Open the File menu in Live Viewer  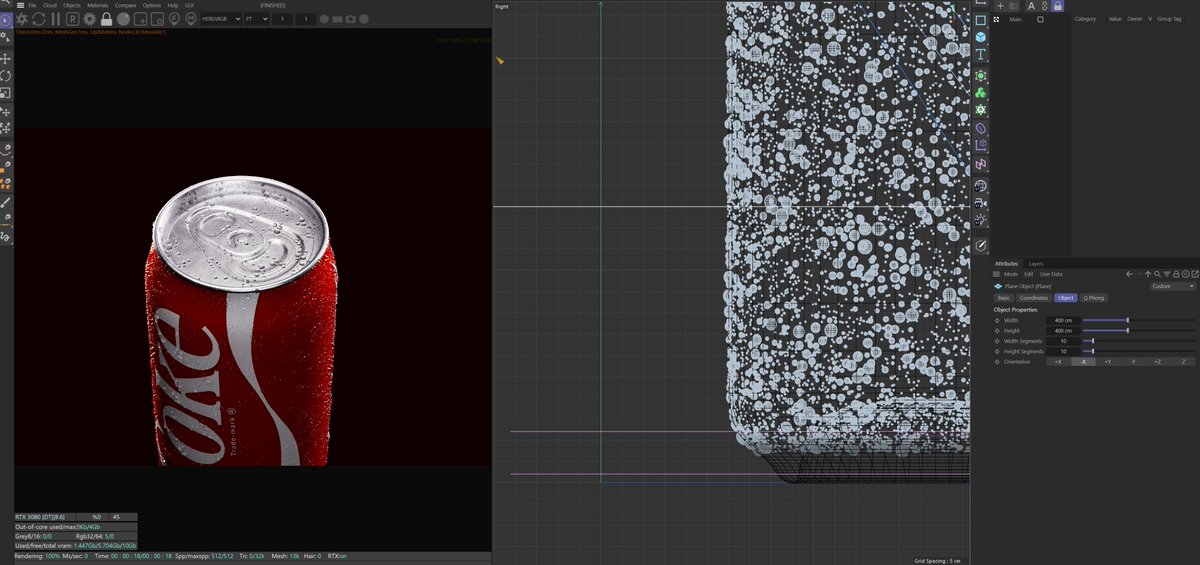click(x=32, y=5)
